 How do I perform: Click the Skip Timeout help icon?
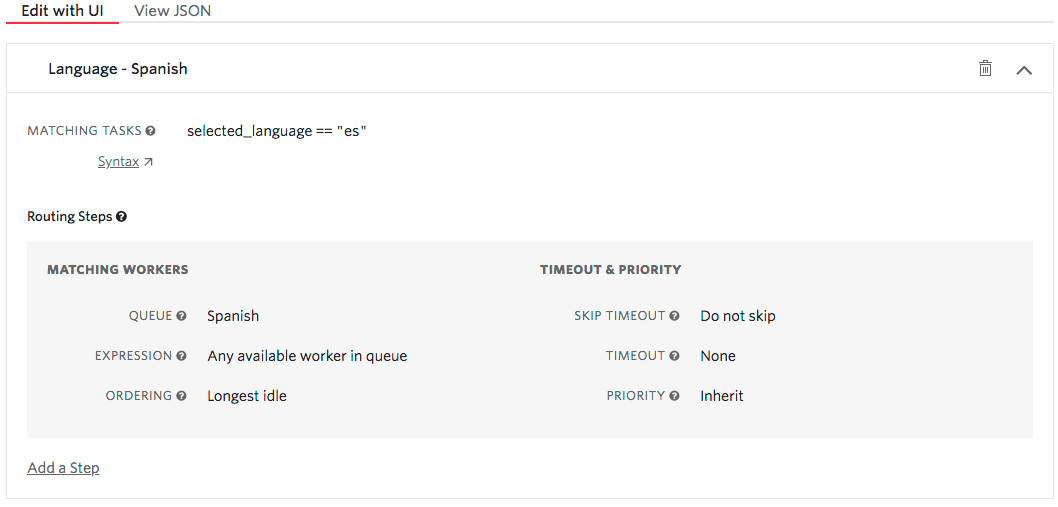[x=675, y=316]
